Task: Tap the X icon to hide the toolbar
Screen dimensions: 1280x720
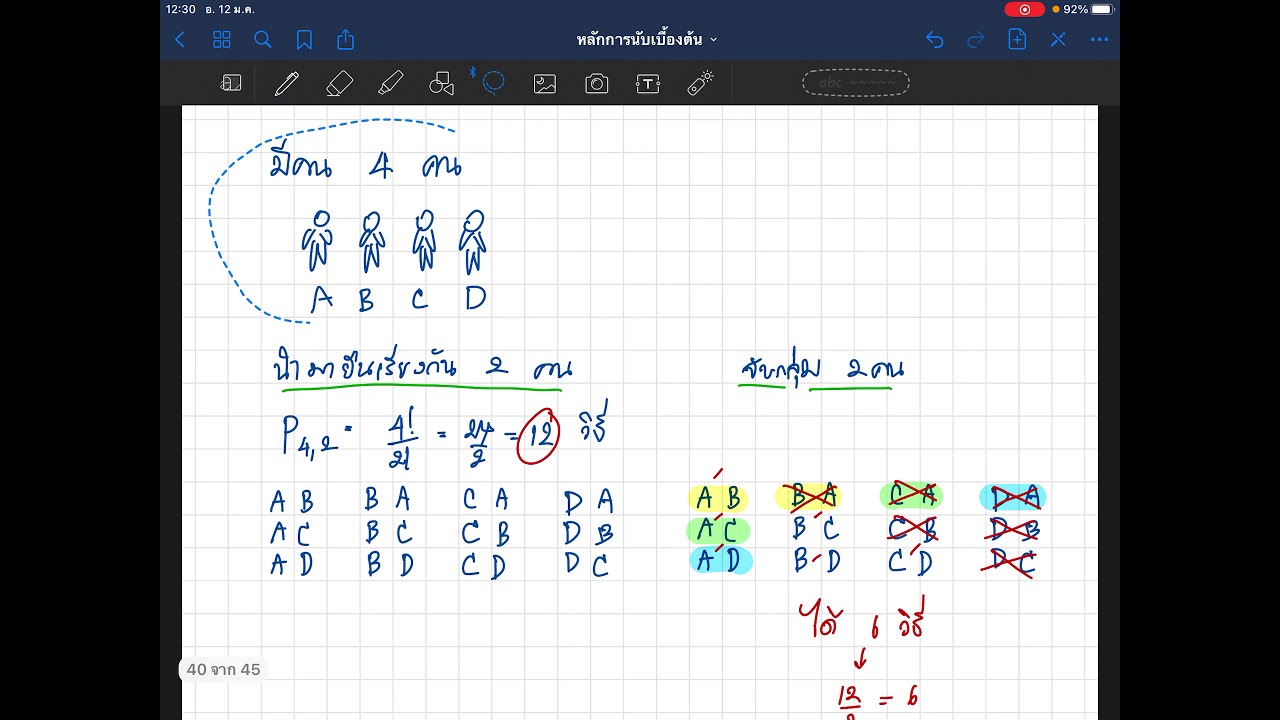Action: (1058, 40)
